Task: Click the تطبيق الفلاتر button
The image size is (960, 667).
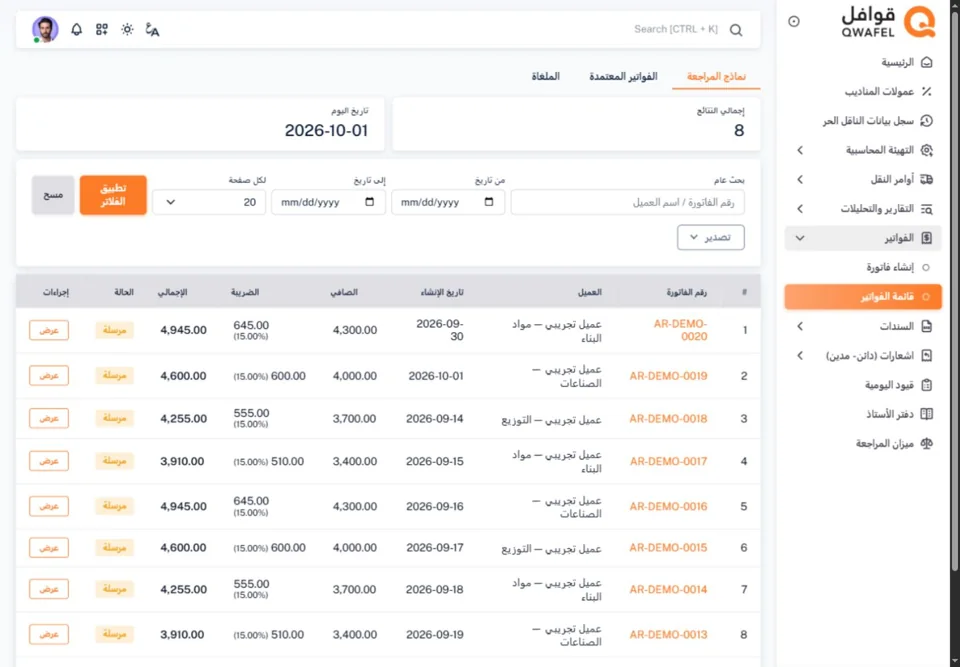Action: (113, 195)
